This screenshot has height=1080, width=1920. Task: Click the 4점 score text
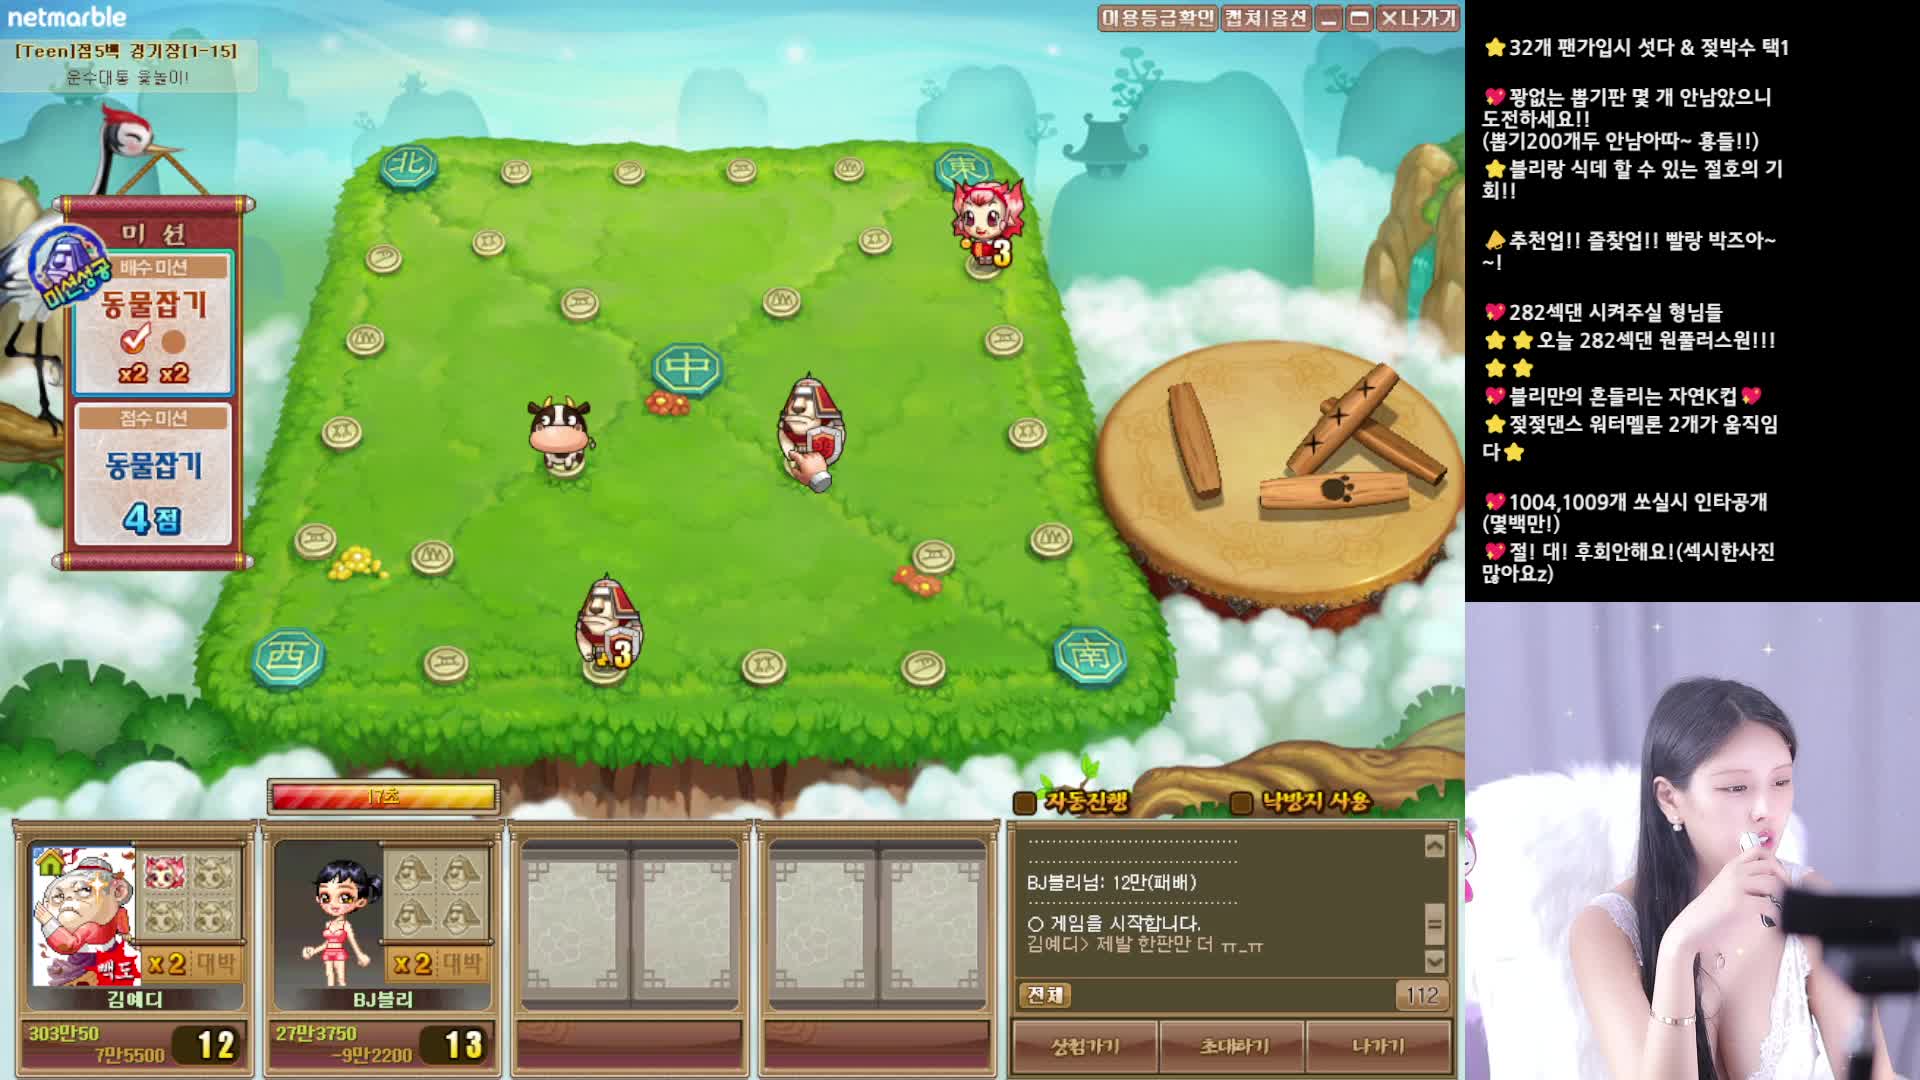point(152,518)
